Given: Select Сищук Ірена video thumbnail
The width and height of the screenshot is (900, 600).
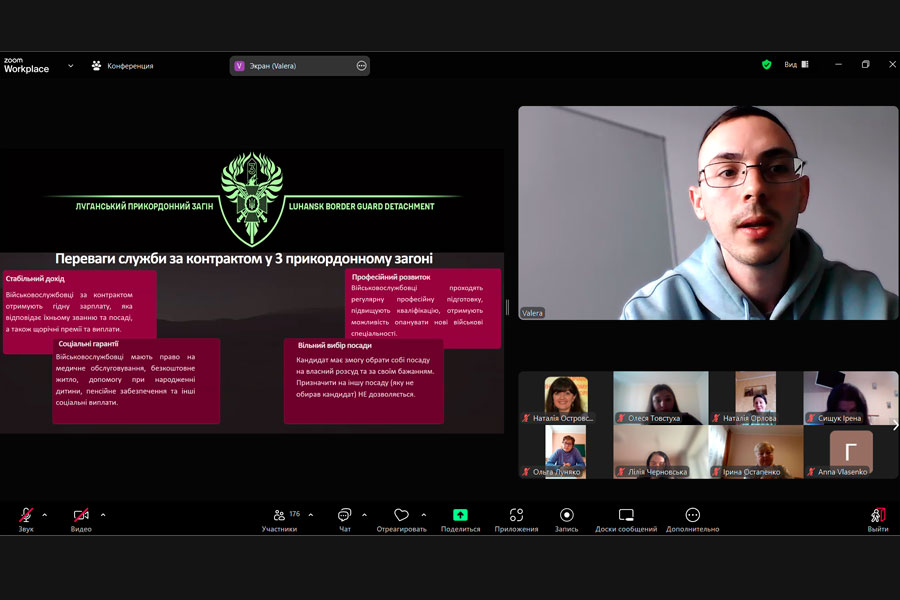Looking at the screenshot, I should tap(851, 398).
